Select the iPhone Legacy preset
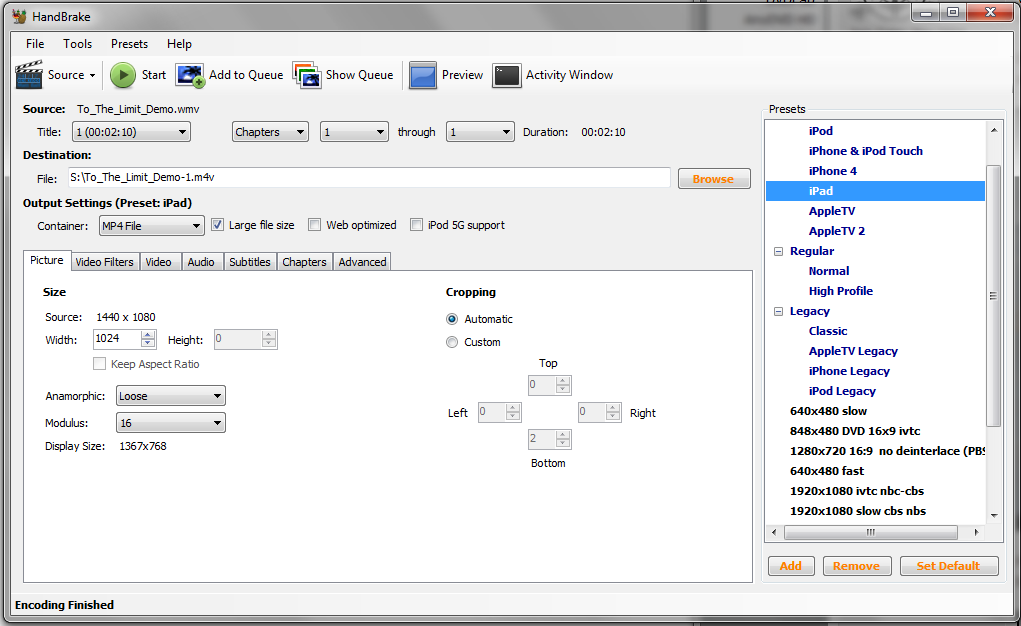The height and width of the screenshot is (626, 1021). (849, 371)
